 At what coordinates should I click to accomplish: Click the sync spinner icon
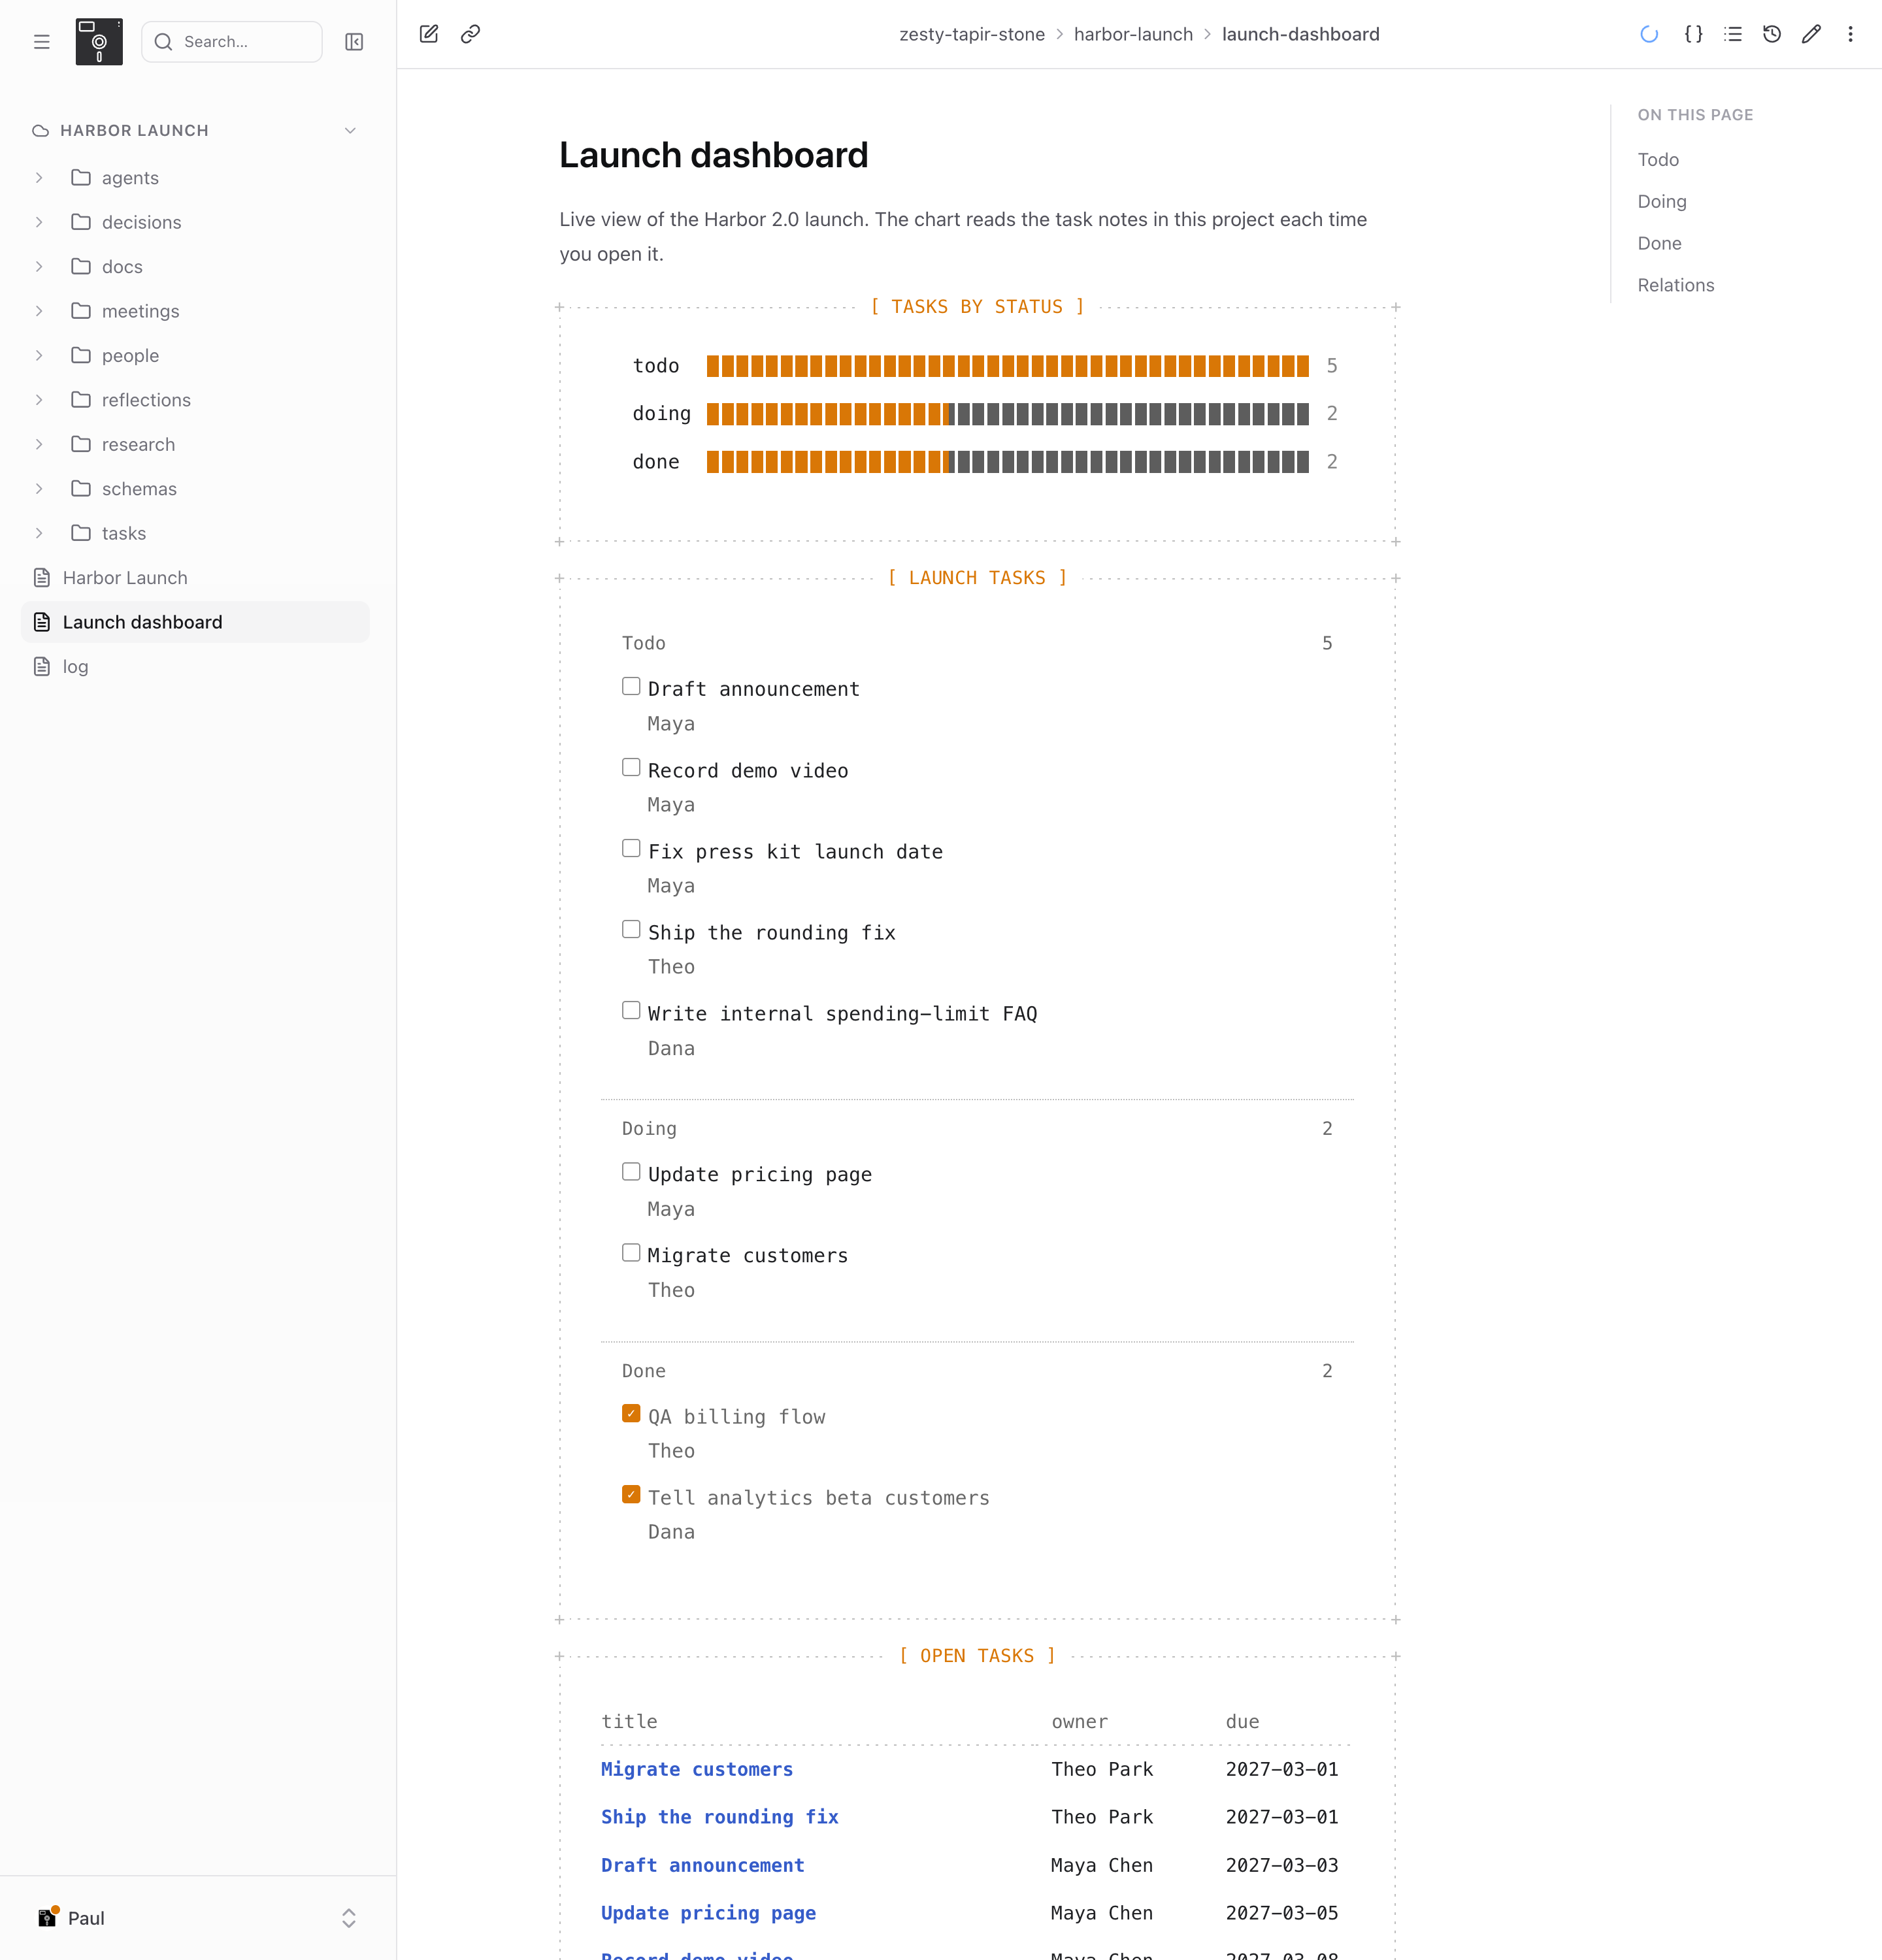pos(1649,34)
